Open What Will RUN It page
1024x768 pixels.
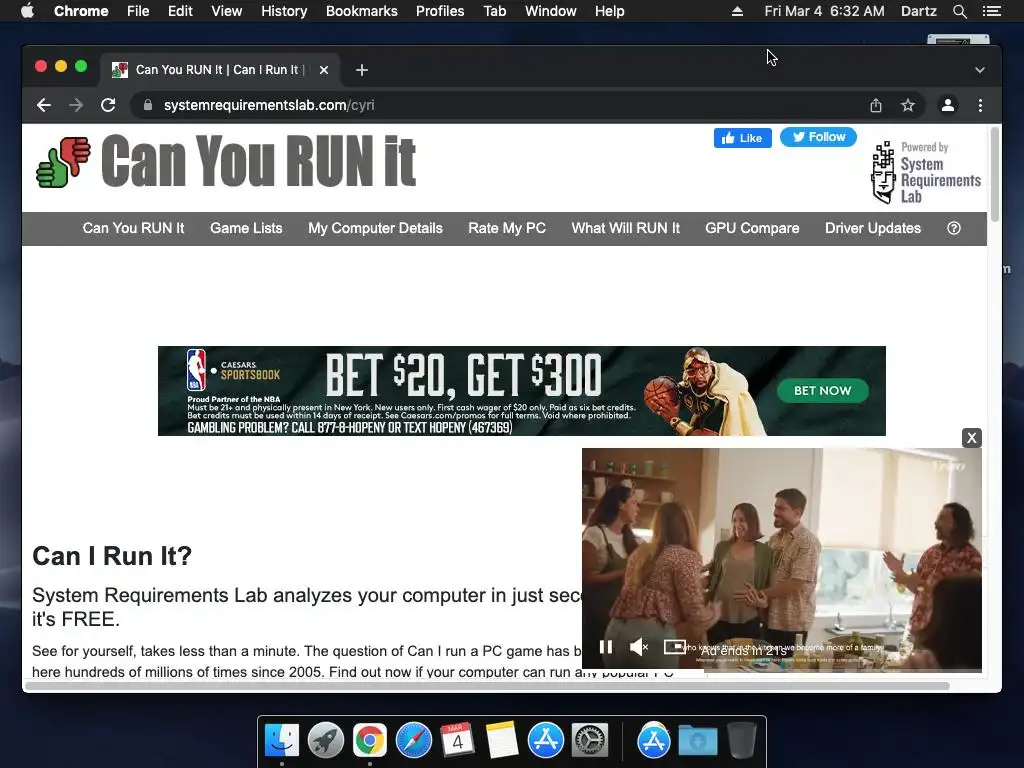[626, 229]
